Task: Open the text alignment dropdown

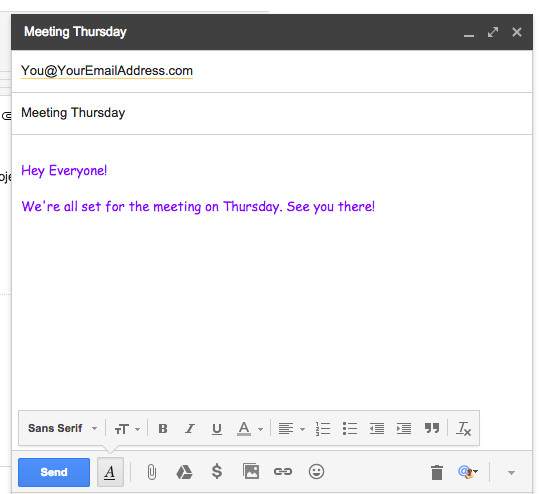Action: coord(291,429)
